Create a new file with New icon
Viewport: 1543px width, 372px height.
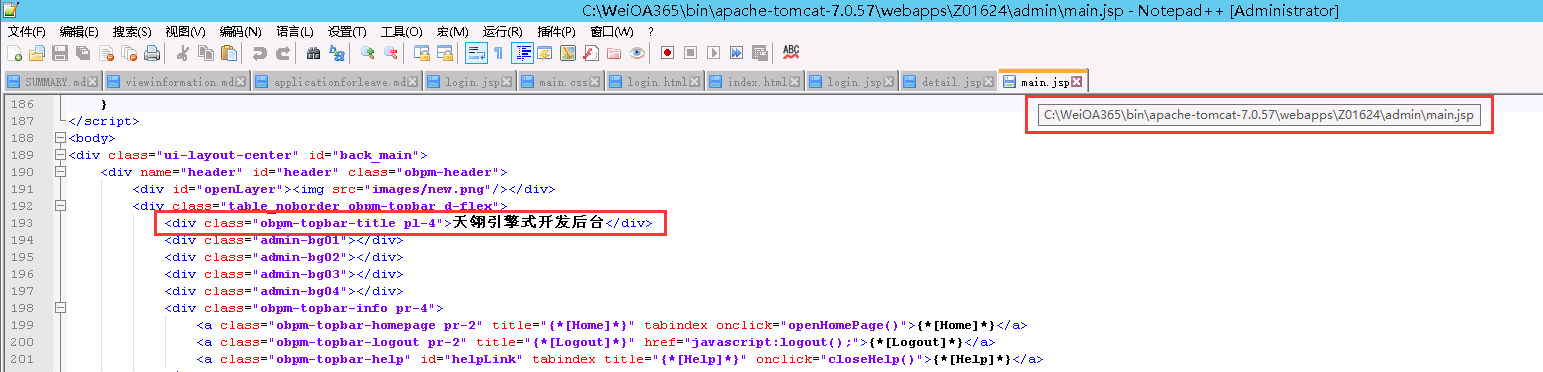[x=14, y=53]
